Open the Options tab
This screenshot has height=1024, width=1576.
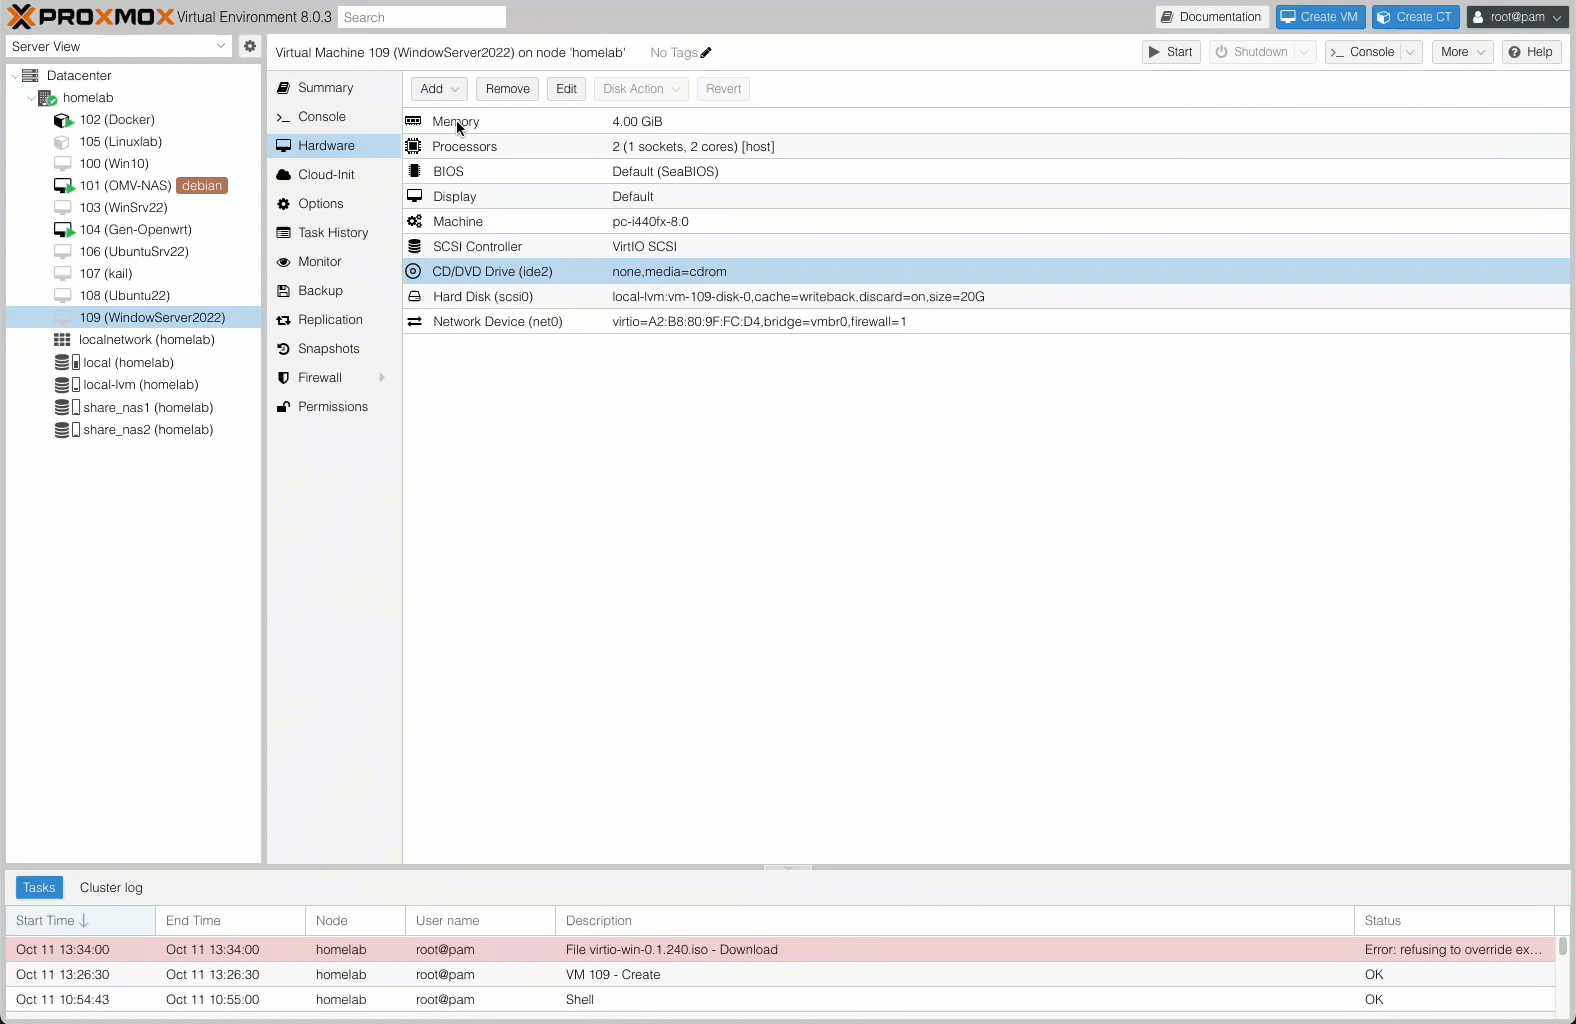tap(334, 204)
